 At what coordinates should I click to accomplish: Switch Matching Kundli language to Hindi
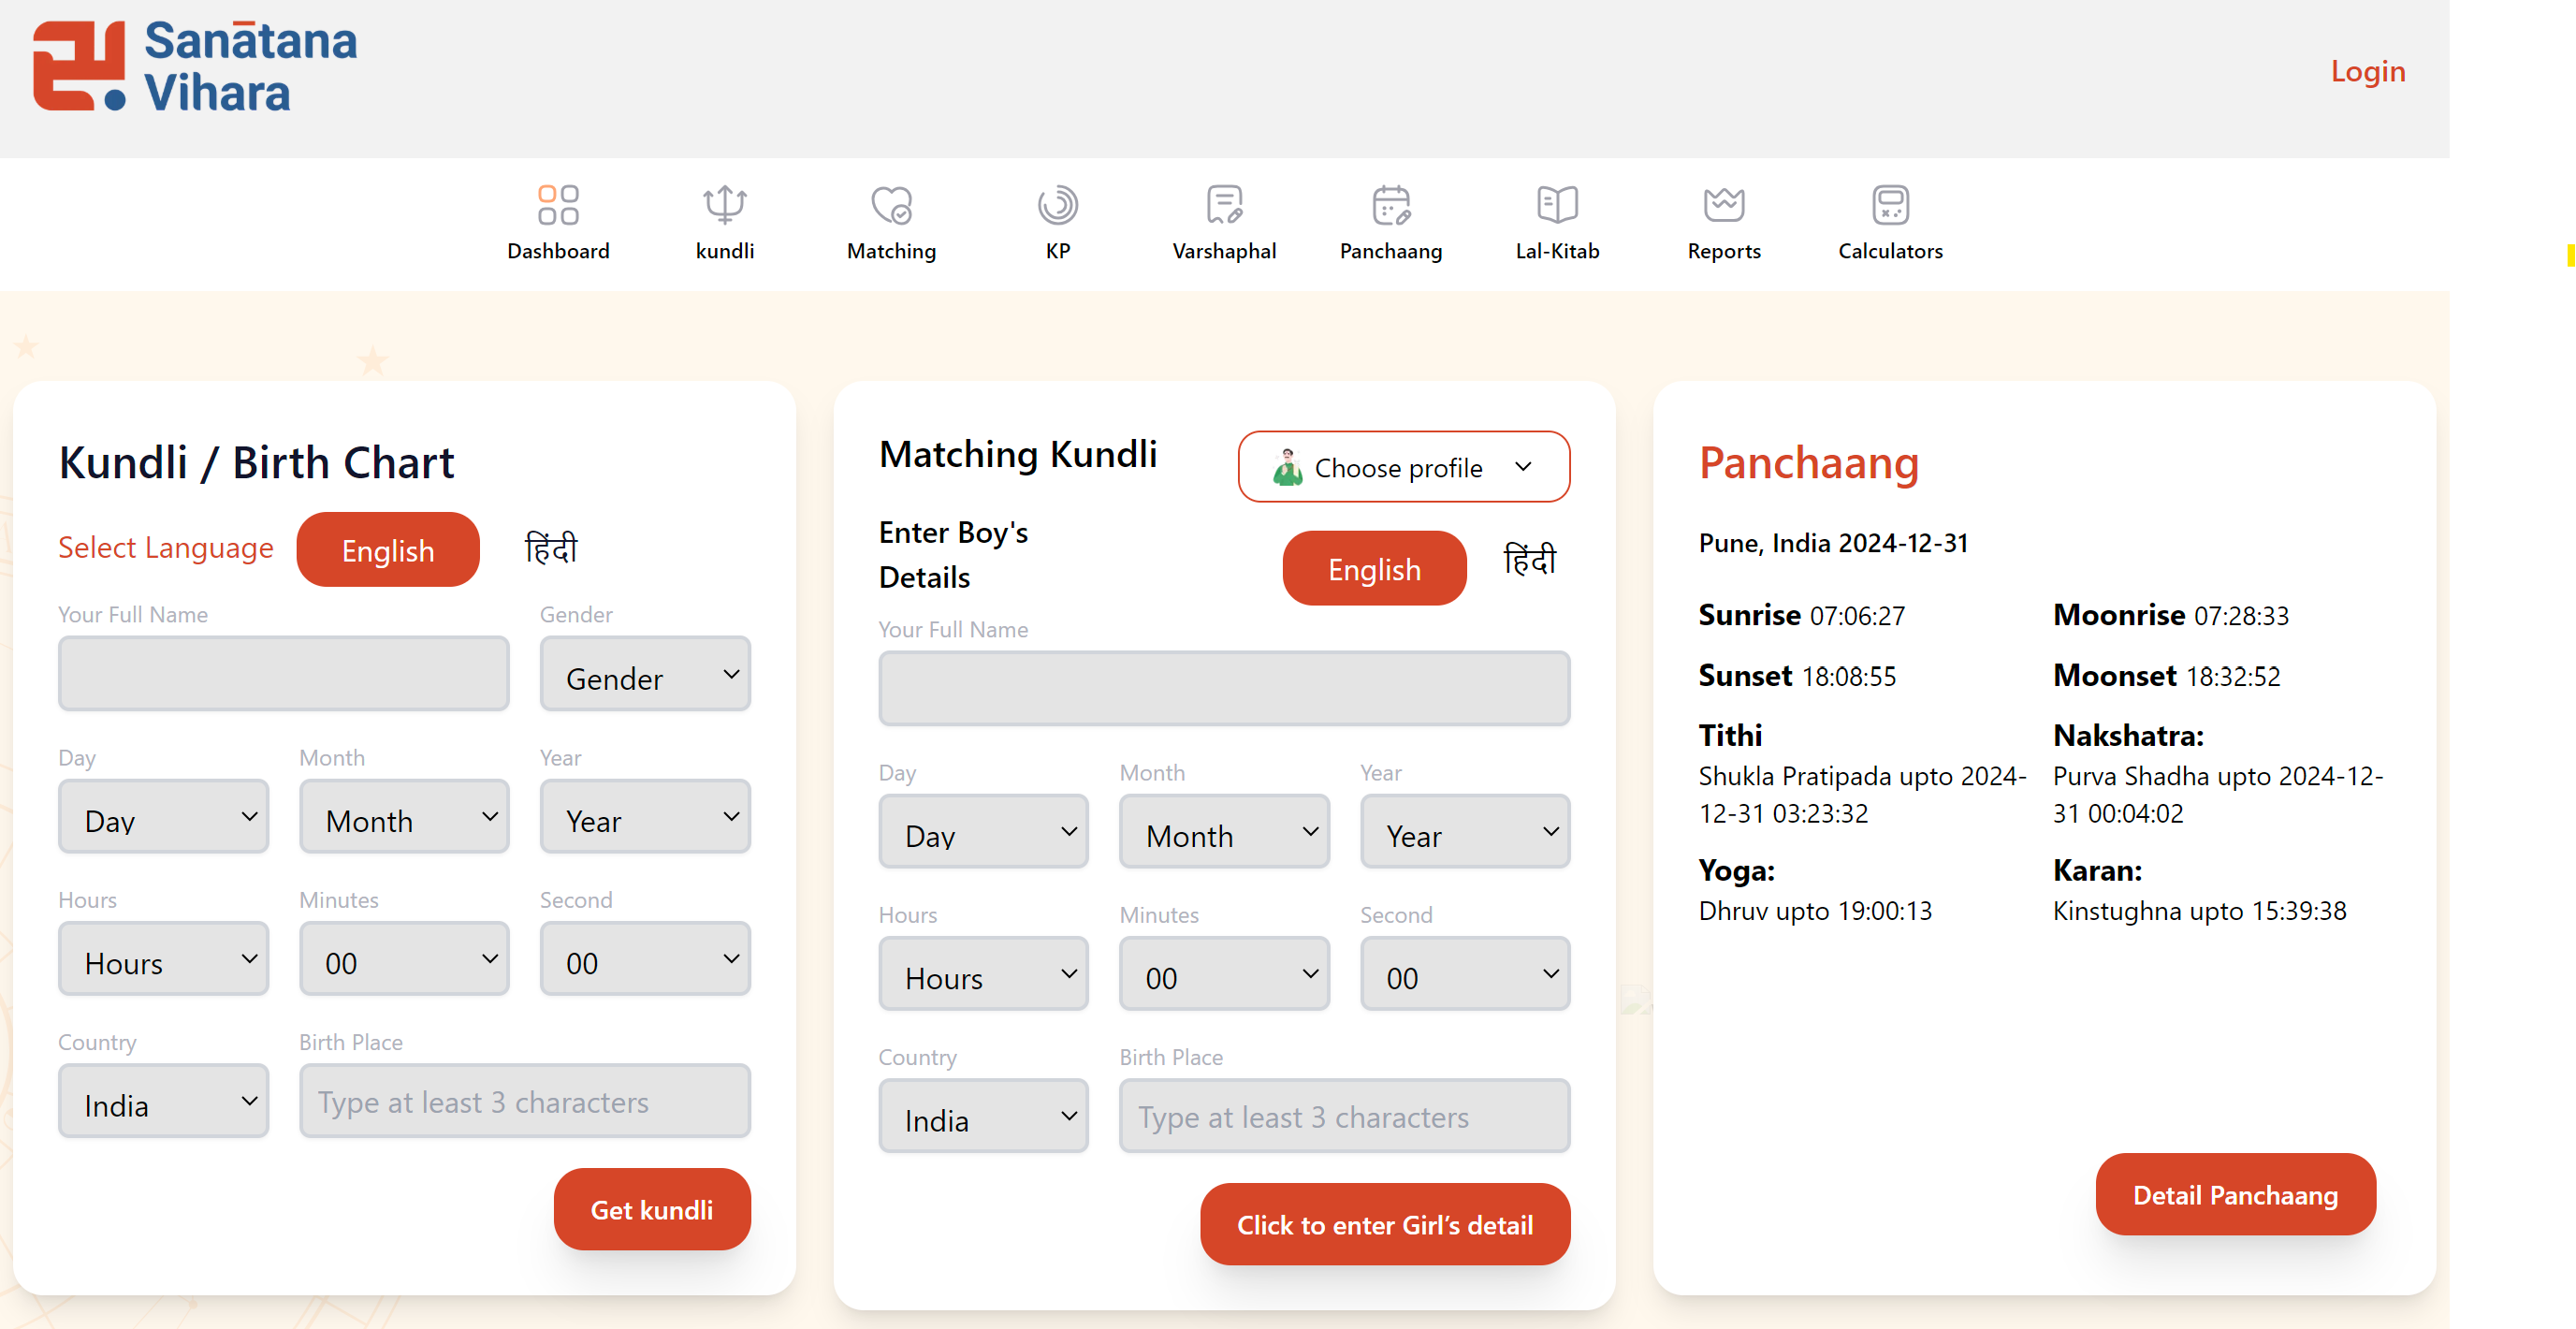coord(1530,559)
